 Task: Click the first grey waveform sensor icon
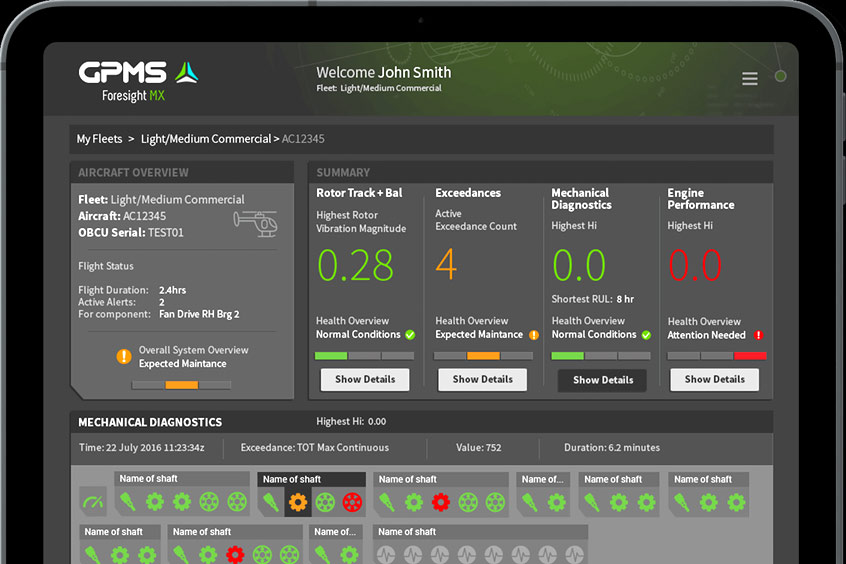388,554
